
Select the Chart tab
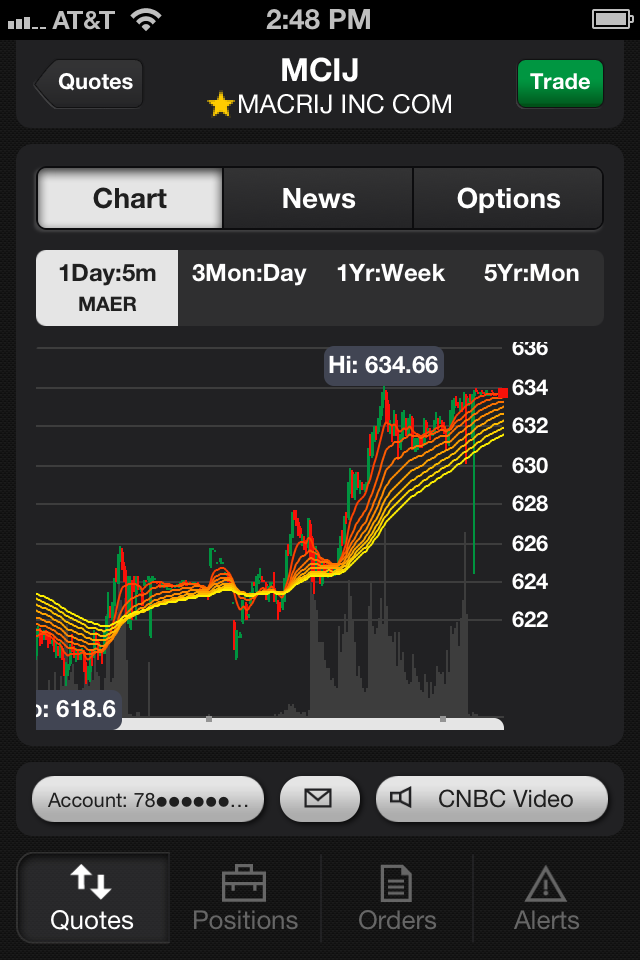[x=130, y=198]
